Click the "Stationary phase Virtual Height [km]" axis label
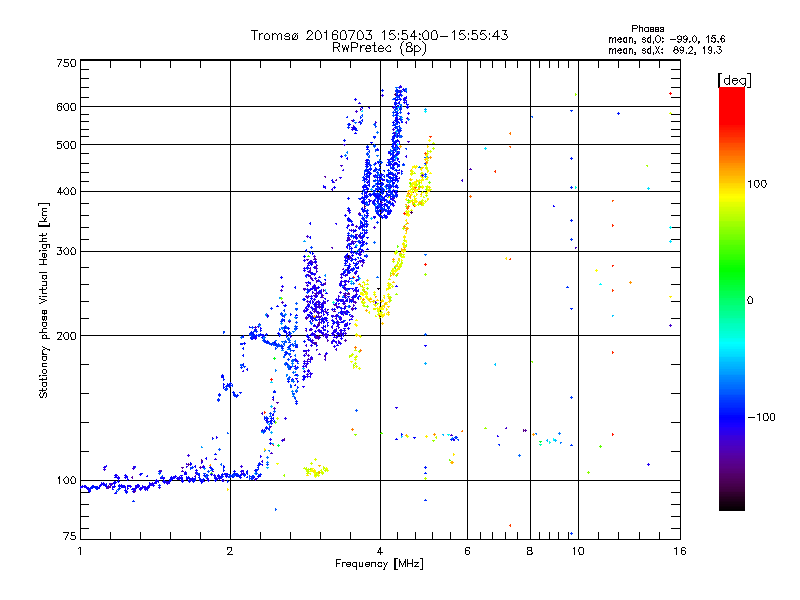The image size is (800, 600). coord(44,300)
